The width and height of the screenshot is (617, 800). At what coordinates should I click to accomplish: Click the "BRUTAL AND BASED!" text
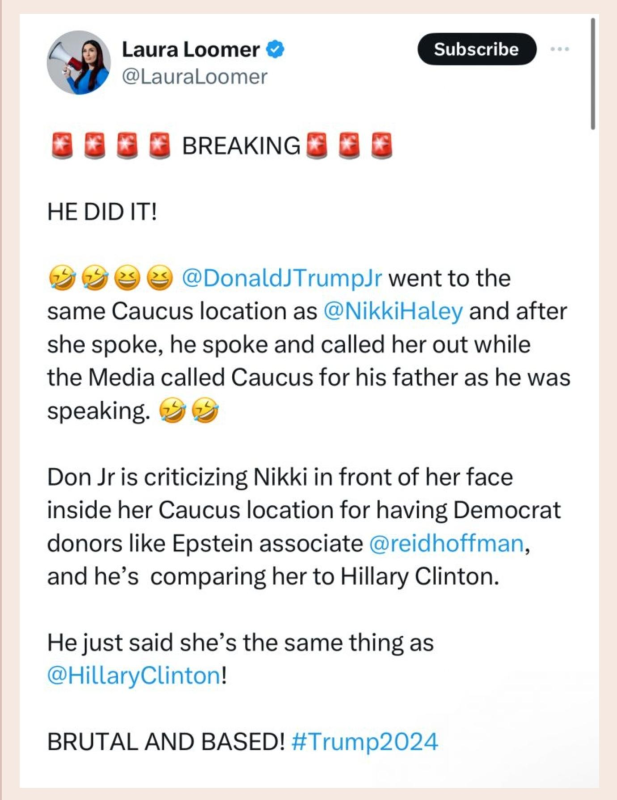[164, 741]
